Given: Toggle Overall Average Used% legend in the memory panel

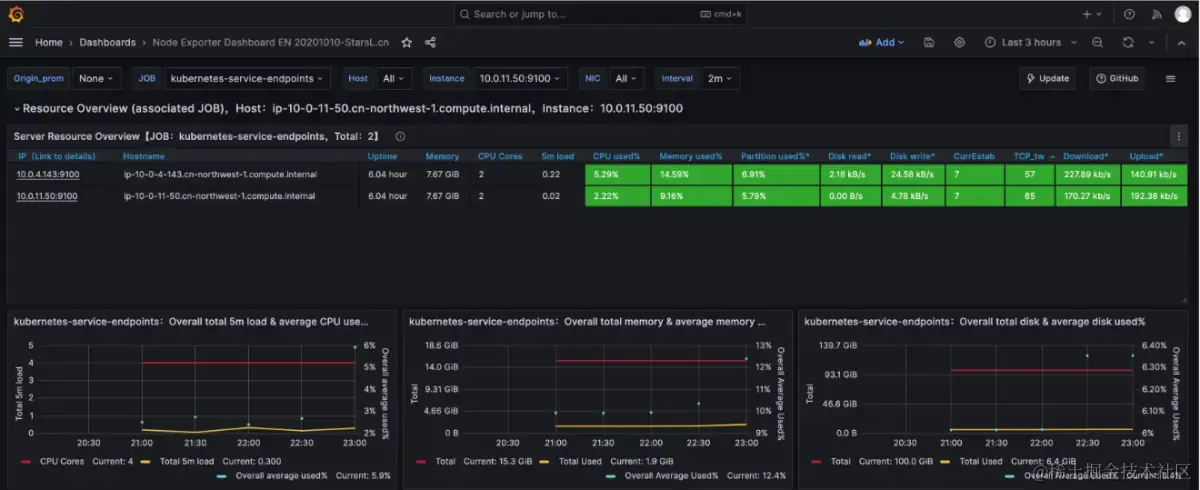Looking at the screenshot, I should pos(672,475).
